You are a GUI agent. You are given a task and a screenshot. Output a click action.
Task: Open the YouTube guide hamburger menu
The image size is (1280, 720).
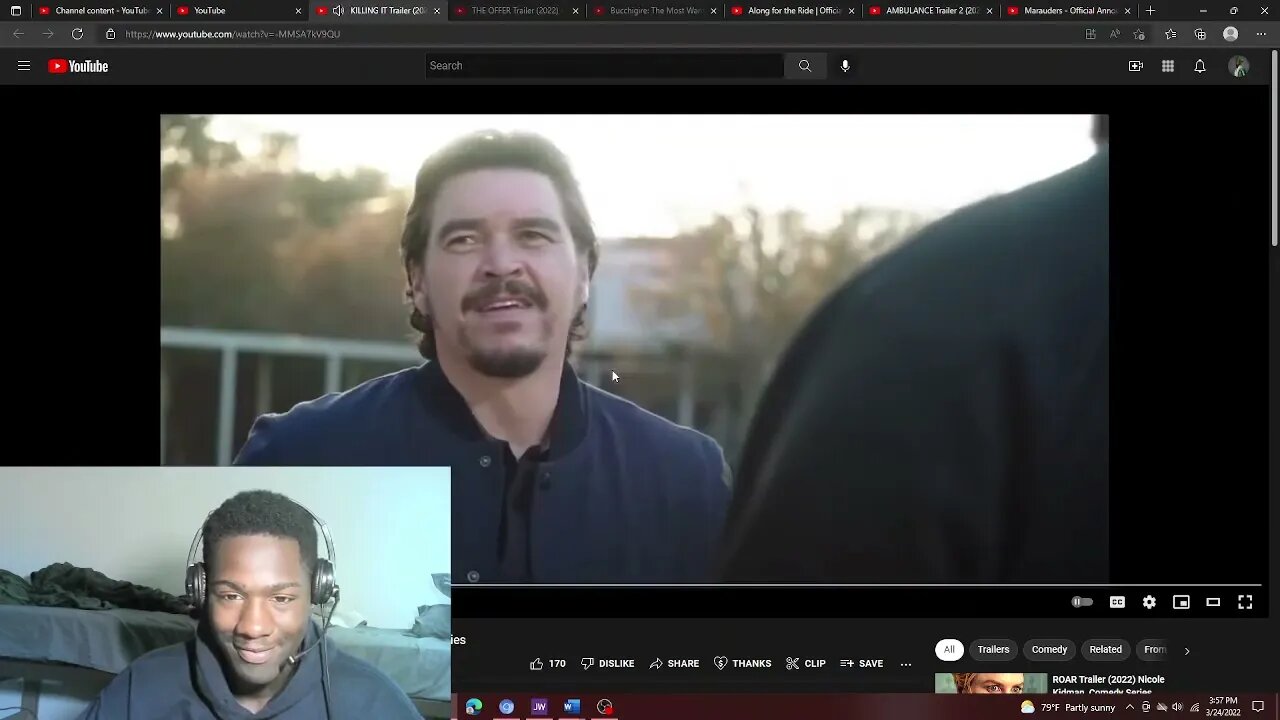(24, 66)
